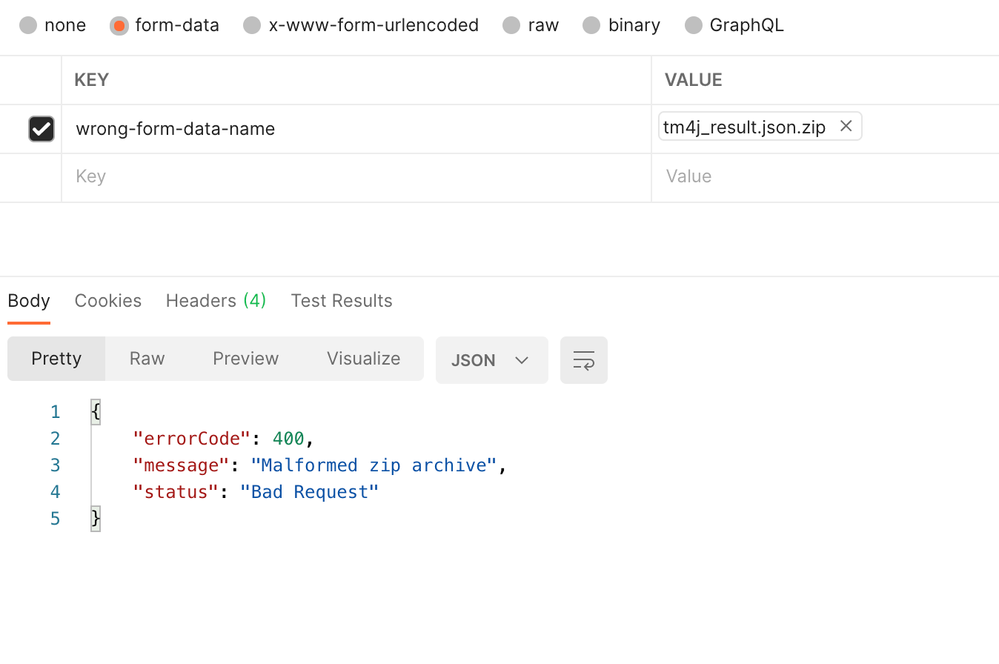Uncheck the wrong-form-data-name row checkbox
Viewport: 999px width, 664px height.
(41, 129)
